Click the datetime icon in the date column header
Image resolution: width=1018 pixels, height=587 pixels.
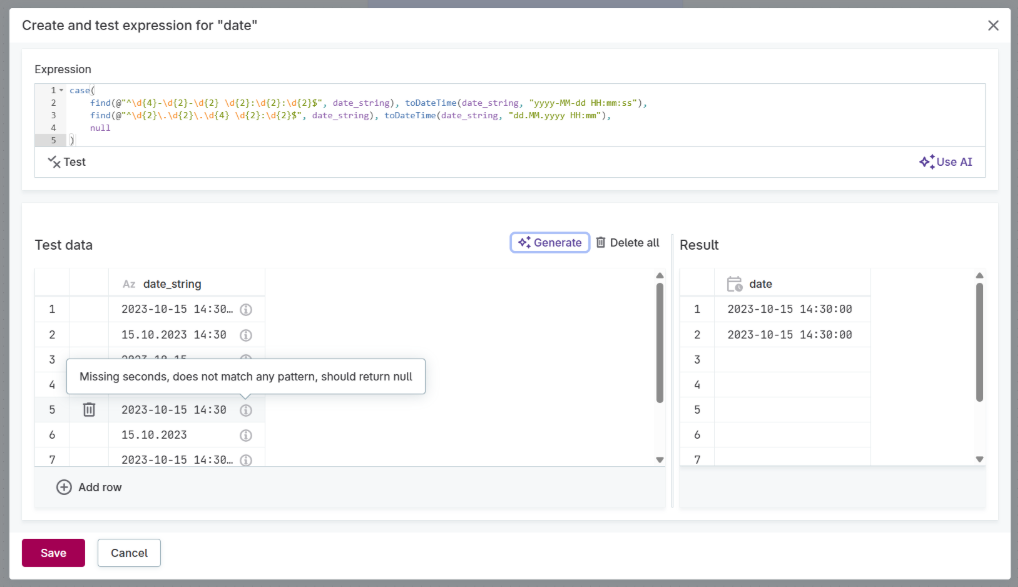coord(734,283)
